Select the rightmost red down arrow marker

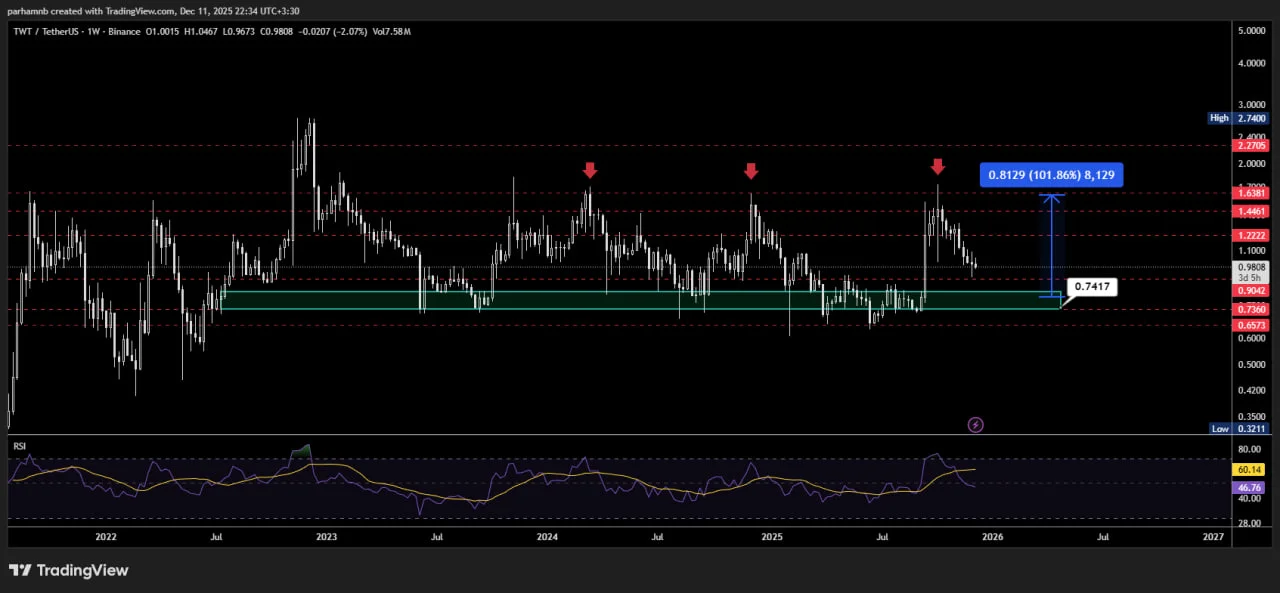click(938, 166)
